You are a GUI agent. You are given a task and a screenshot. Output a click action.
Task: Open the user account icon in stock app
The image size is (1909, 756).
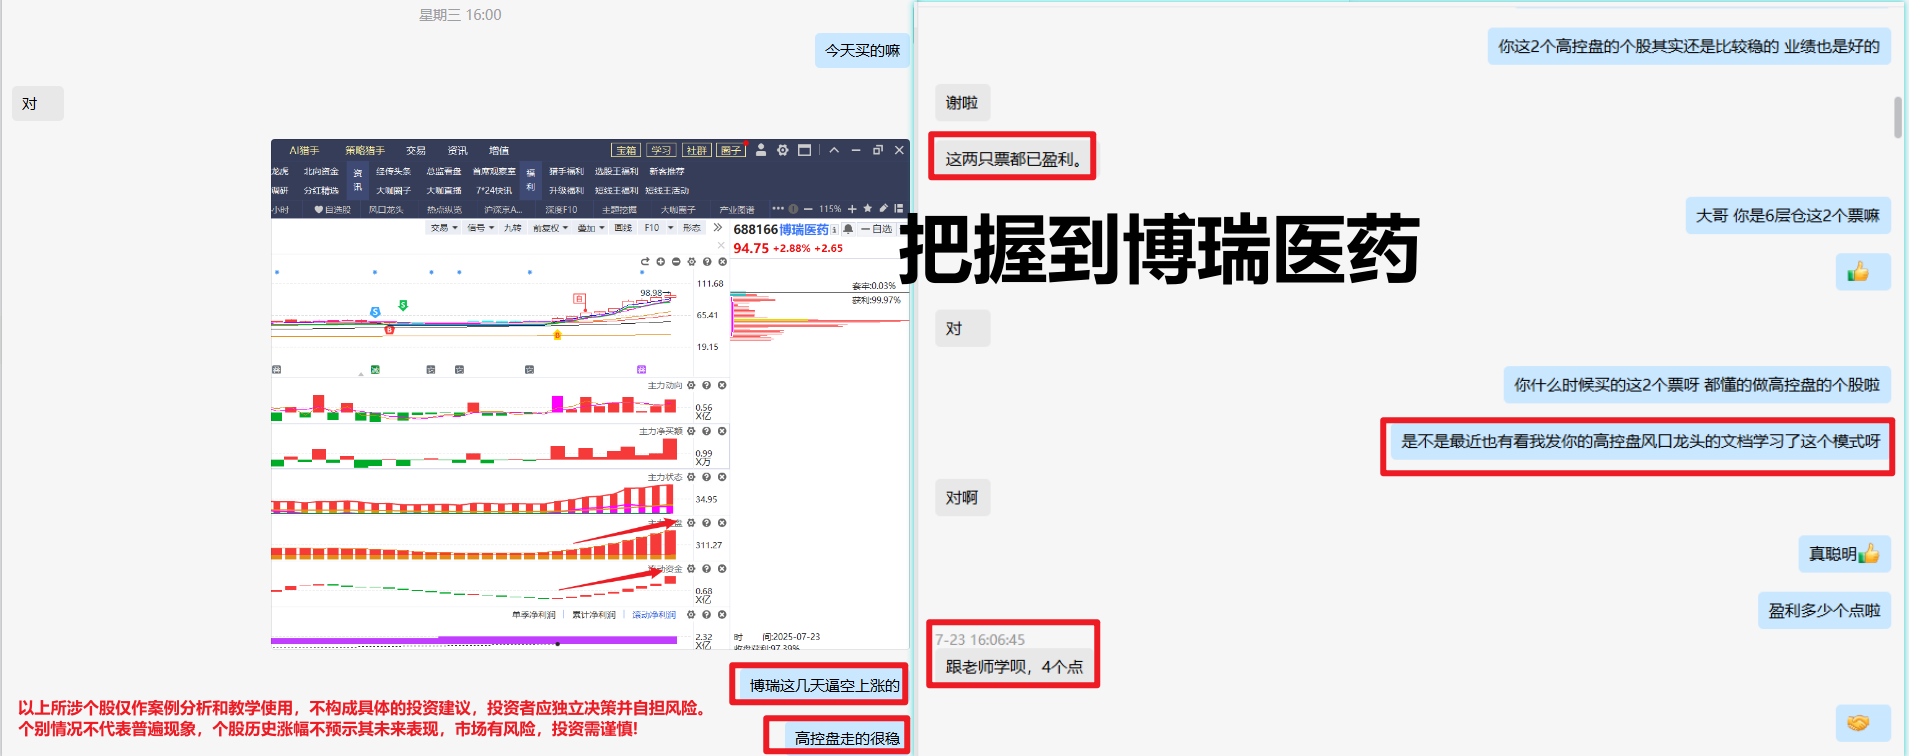761,150
